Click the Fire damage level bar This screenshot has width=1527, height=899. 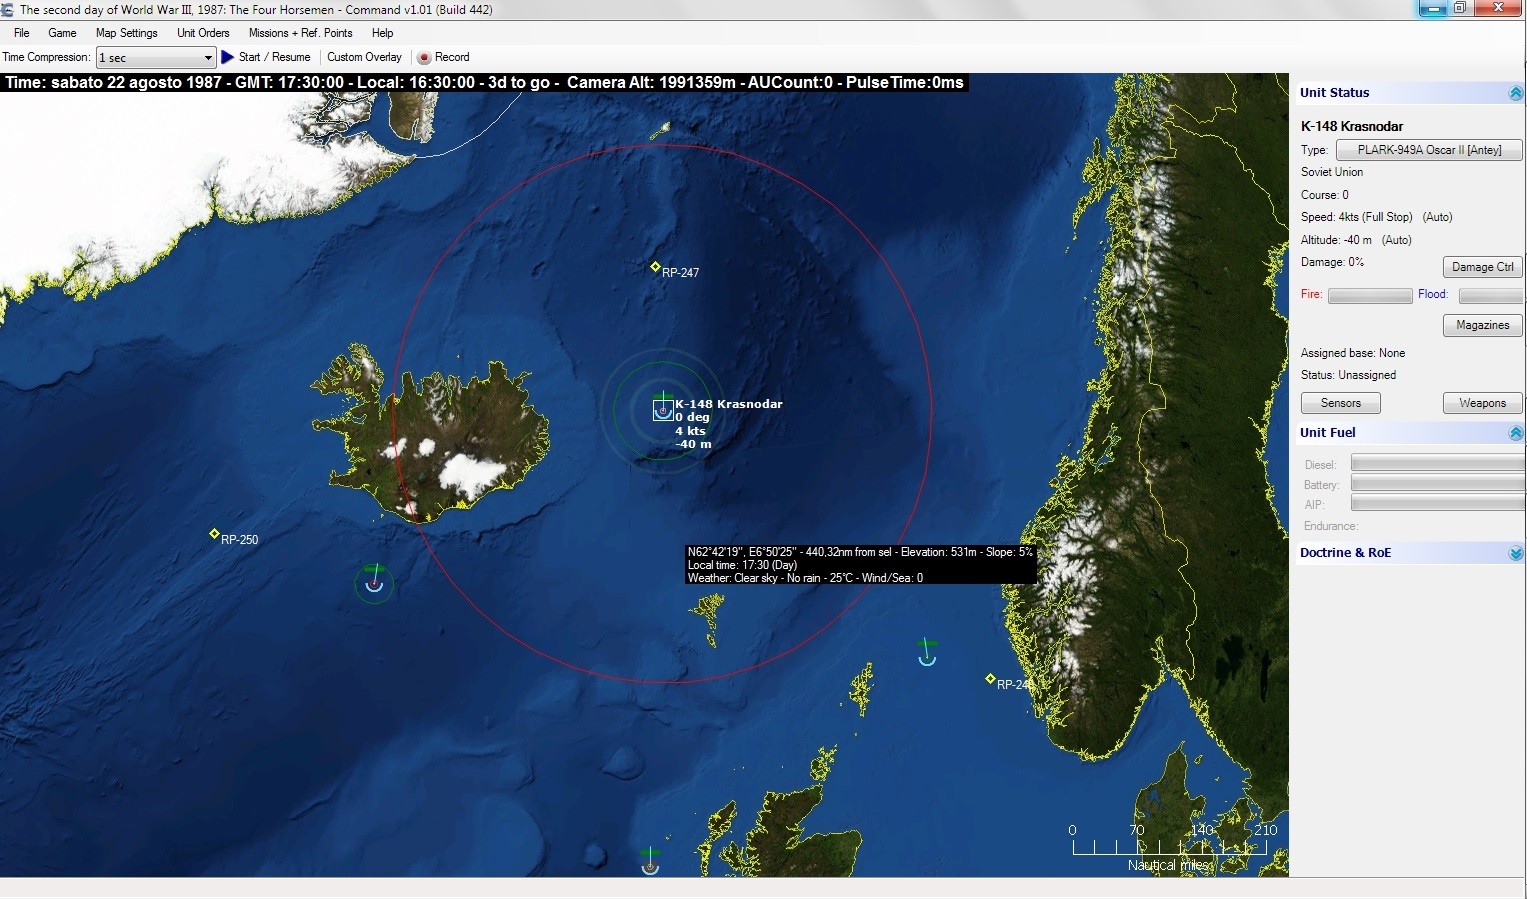pyautogui.click(x=1369, y=296)
